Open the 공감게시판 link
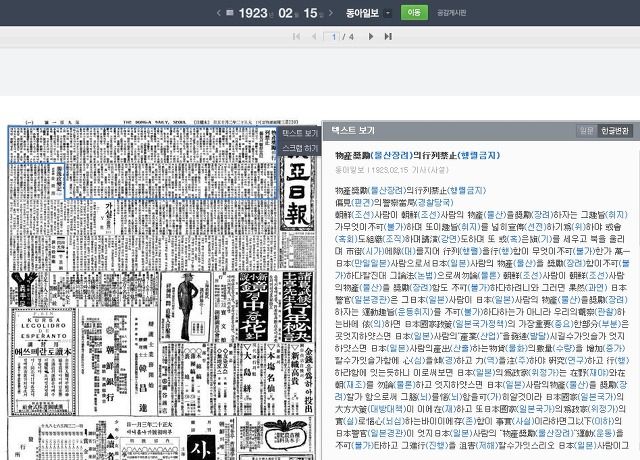This screenshot has height=460, width=640. 451,13
